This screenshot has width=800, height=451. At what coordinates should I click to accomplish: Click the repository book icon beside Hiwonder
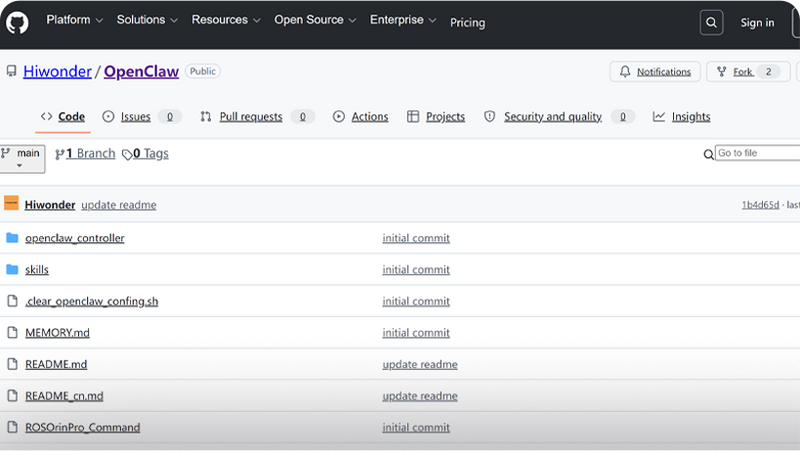coord(11,71)
